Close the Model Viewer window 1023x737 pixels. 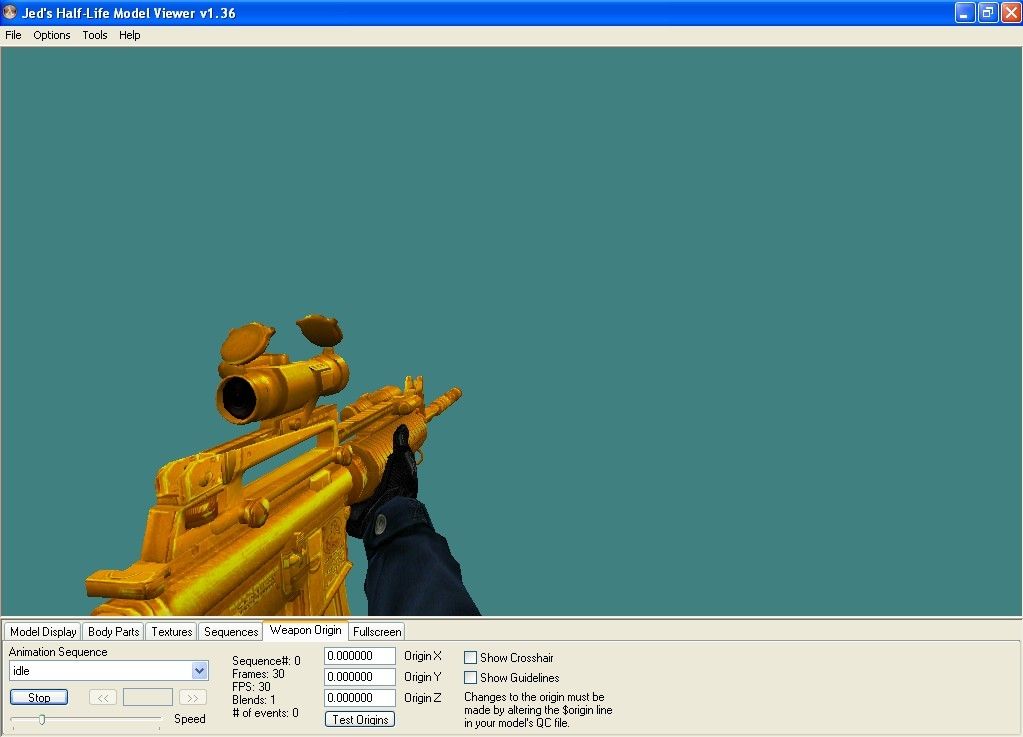(x=1011, y=12)
